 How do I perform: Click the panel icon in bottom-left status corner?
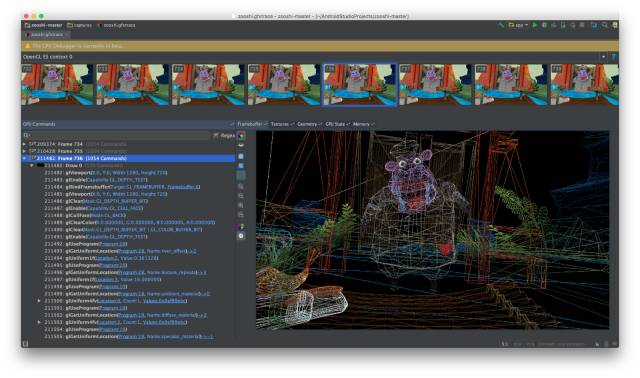pos(25,344)
